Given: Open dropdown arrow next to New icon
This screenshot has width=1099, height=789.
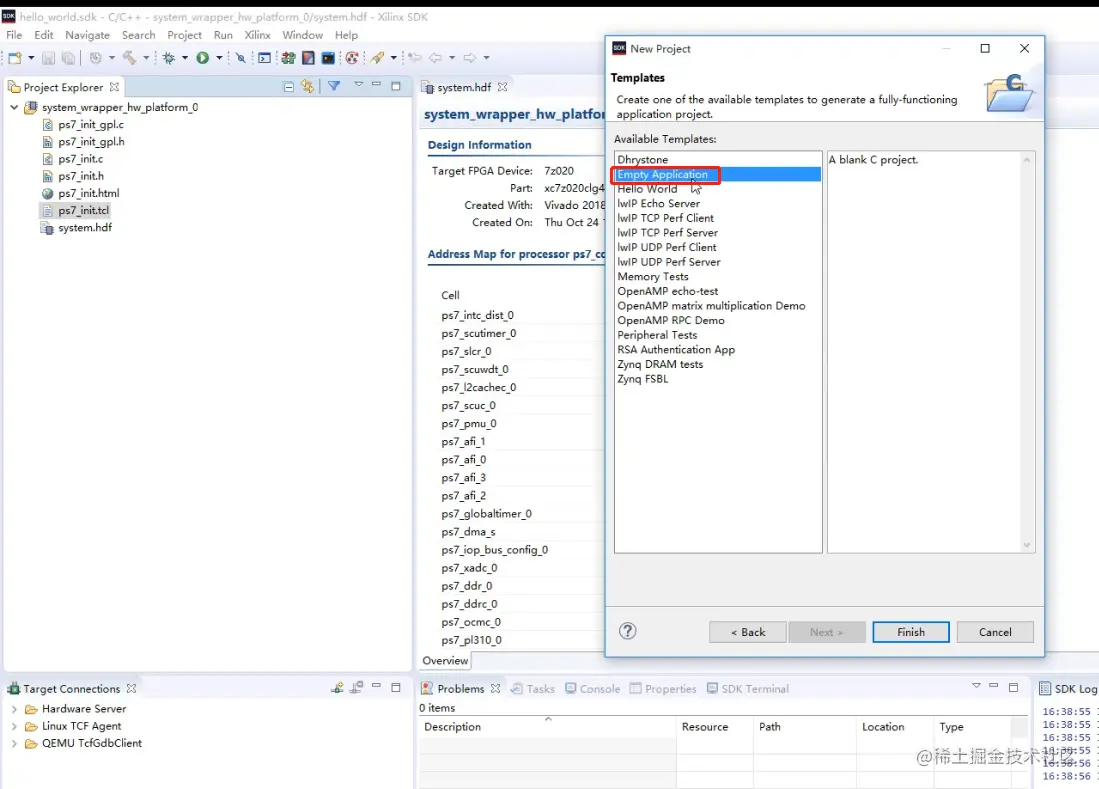Looking at the screenshot, I should tap(31, 58).
